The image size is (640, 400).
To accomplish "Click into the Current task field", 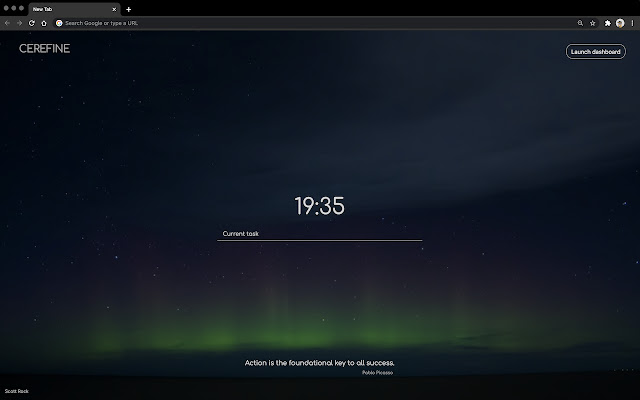I will [319, 234].
